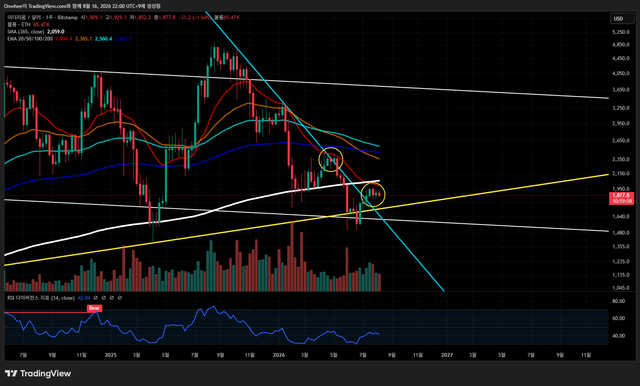Click the TradingView logo at the bottom
The image size is (640, 386).
38,373
